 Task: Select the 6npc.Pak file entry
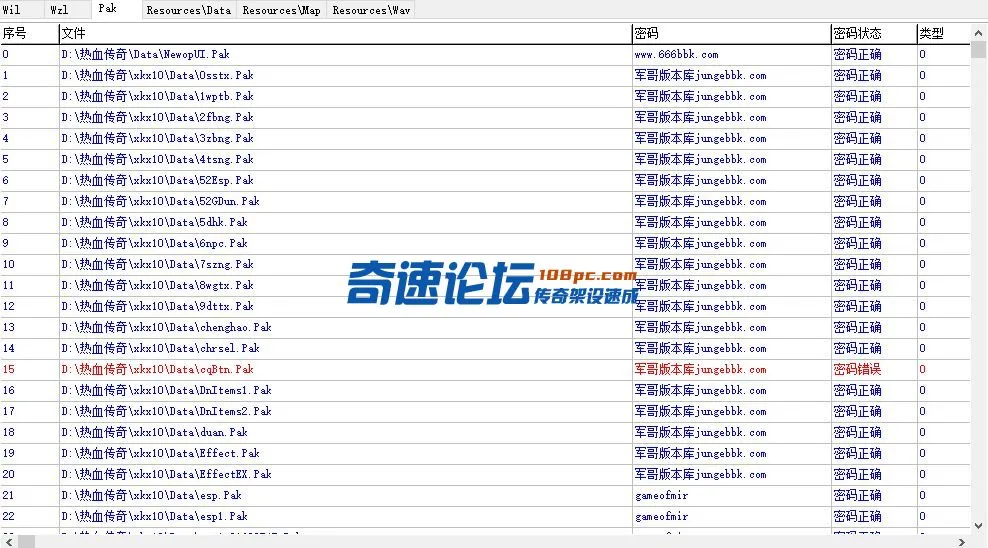pos(154,243)
